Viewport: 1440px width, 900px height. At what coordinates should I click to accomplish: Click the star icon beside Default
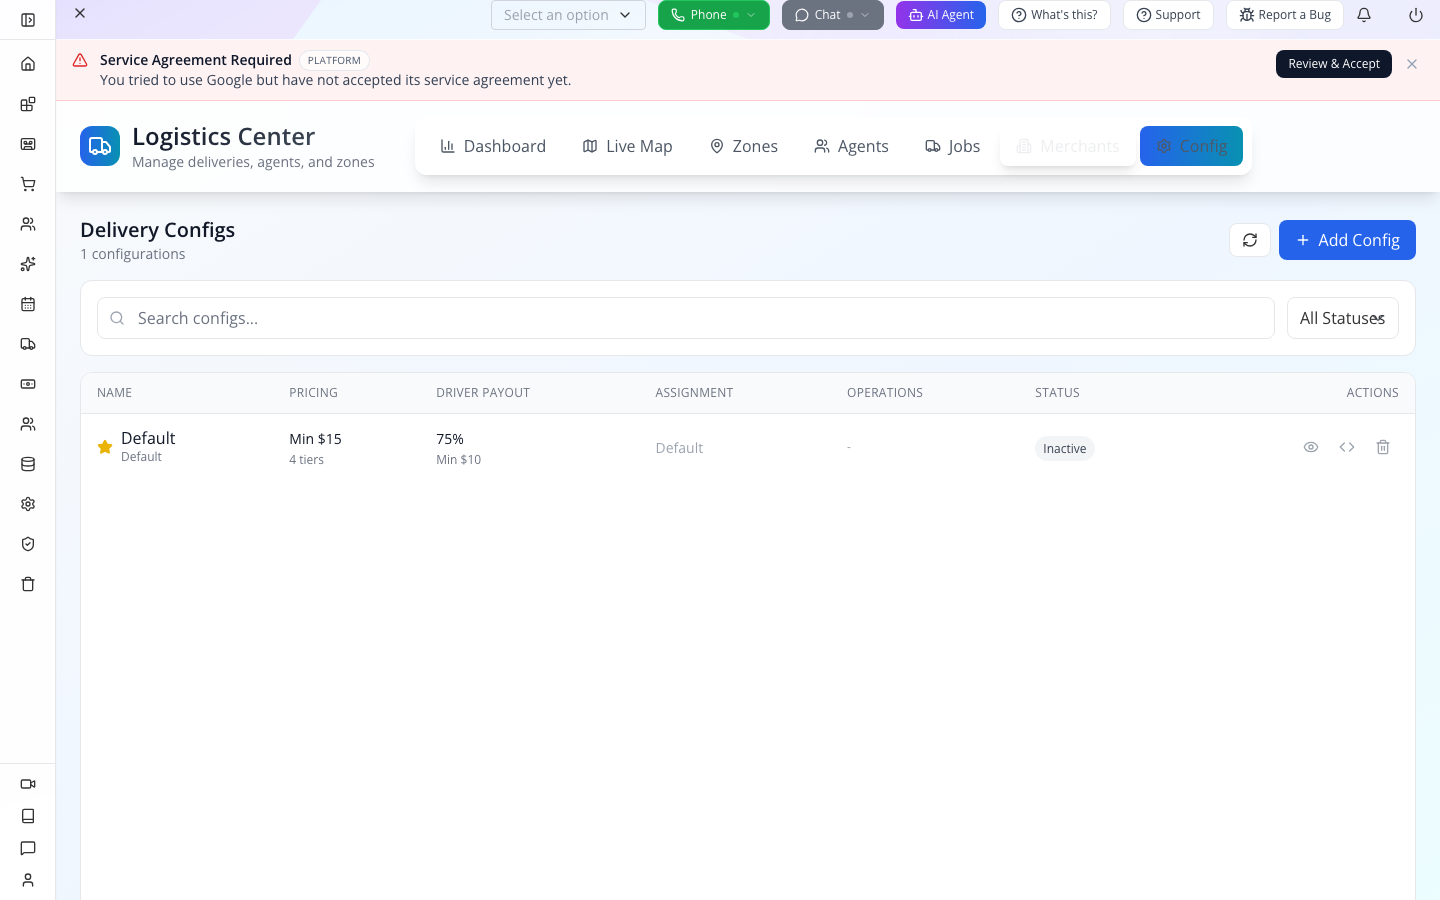[104, 447]
